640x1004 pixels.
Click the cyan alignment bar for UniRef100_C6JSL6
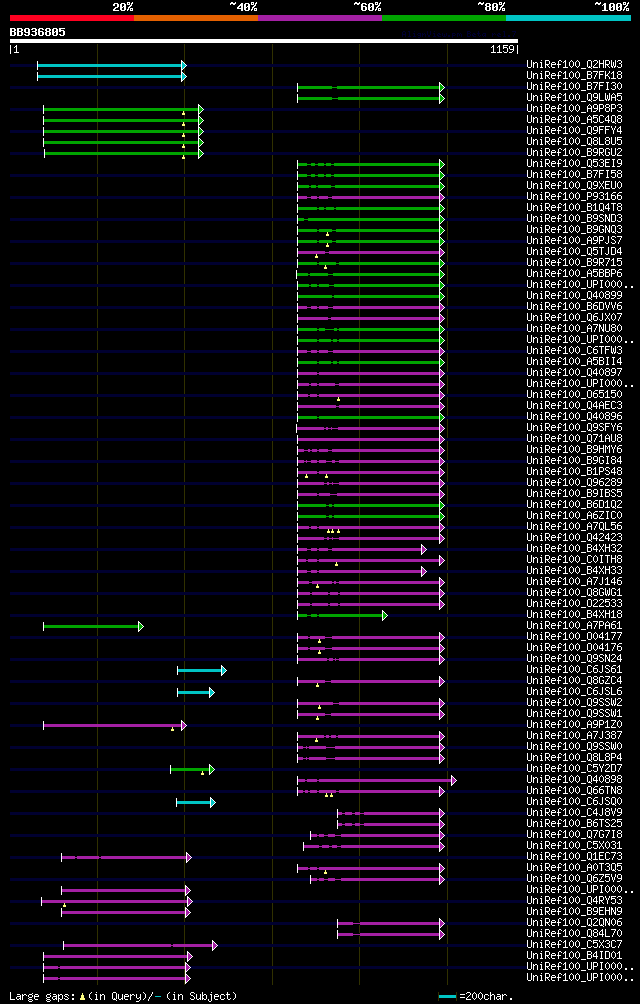click(x=195, y=692)
